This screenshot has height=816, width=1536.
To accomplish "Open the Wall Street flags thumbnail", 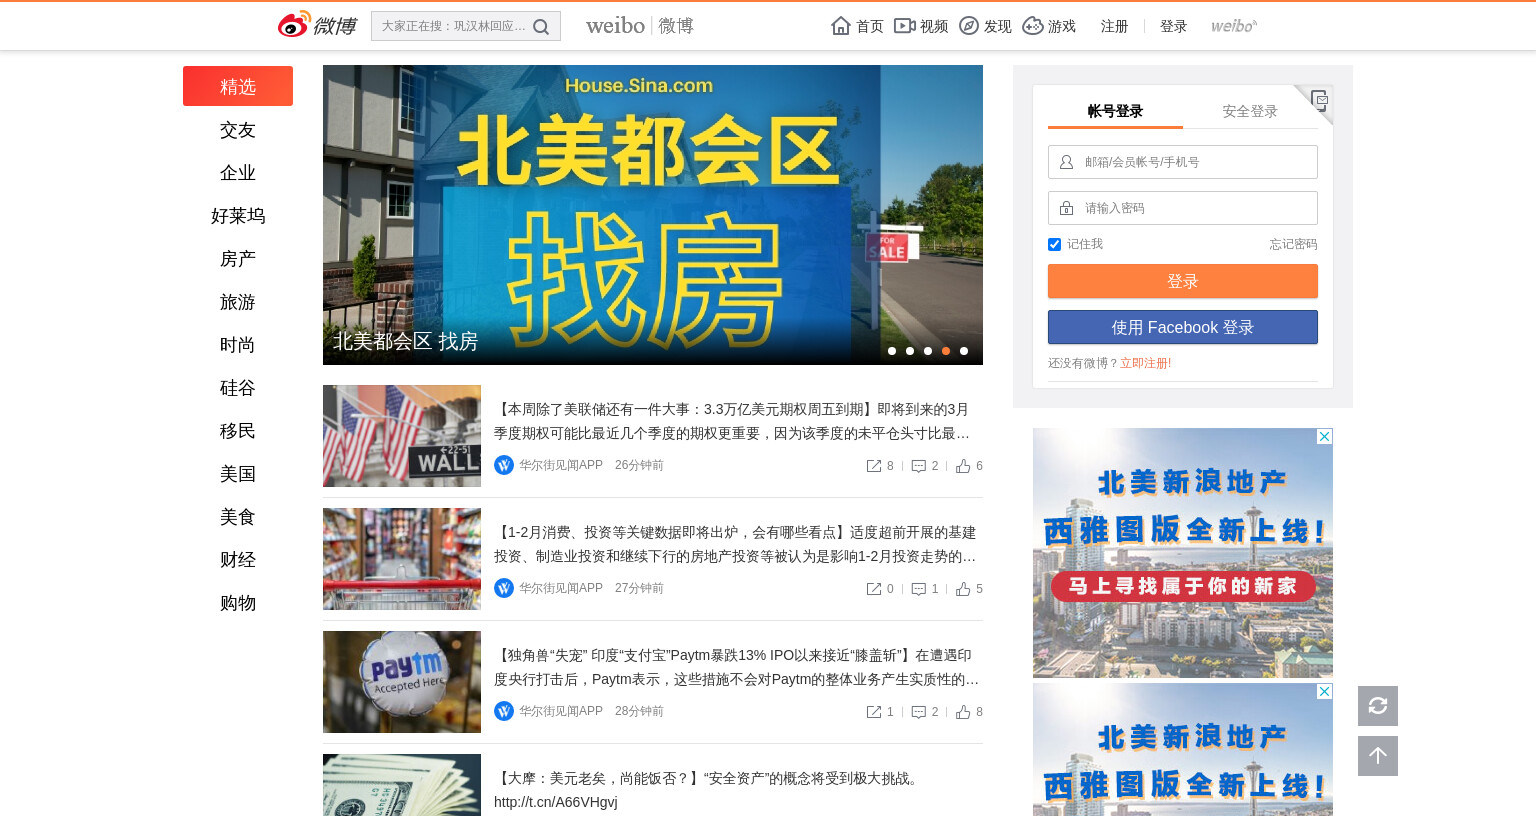I will 402,436.
